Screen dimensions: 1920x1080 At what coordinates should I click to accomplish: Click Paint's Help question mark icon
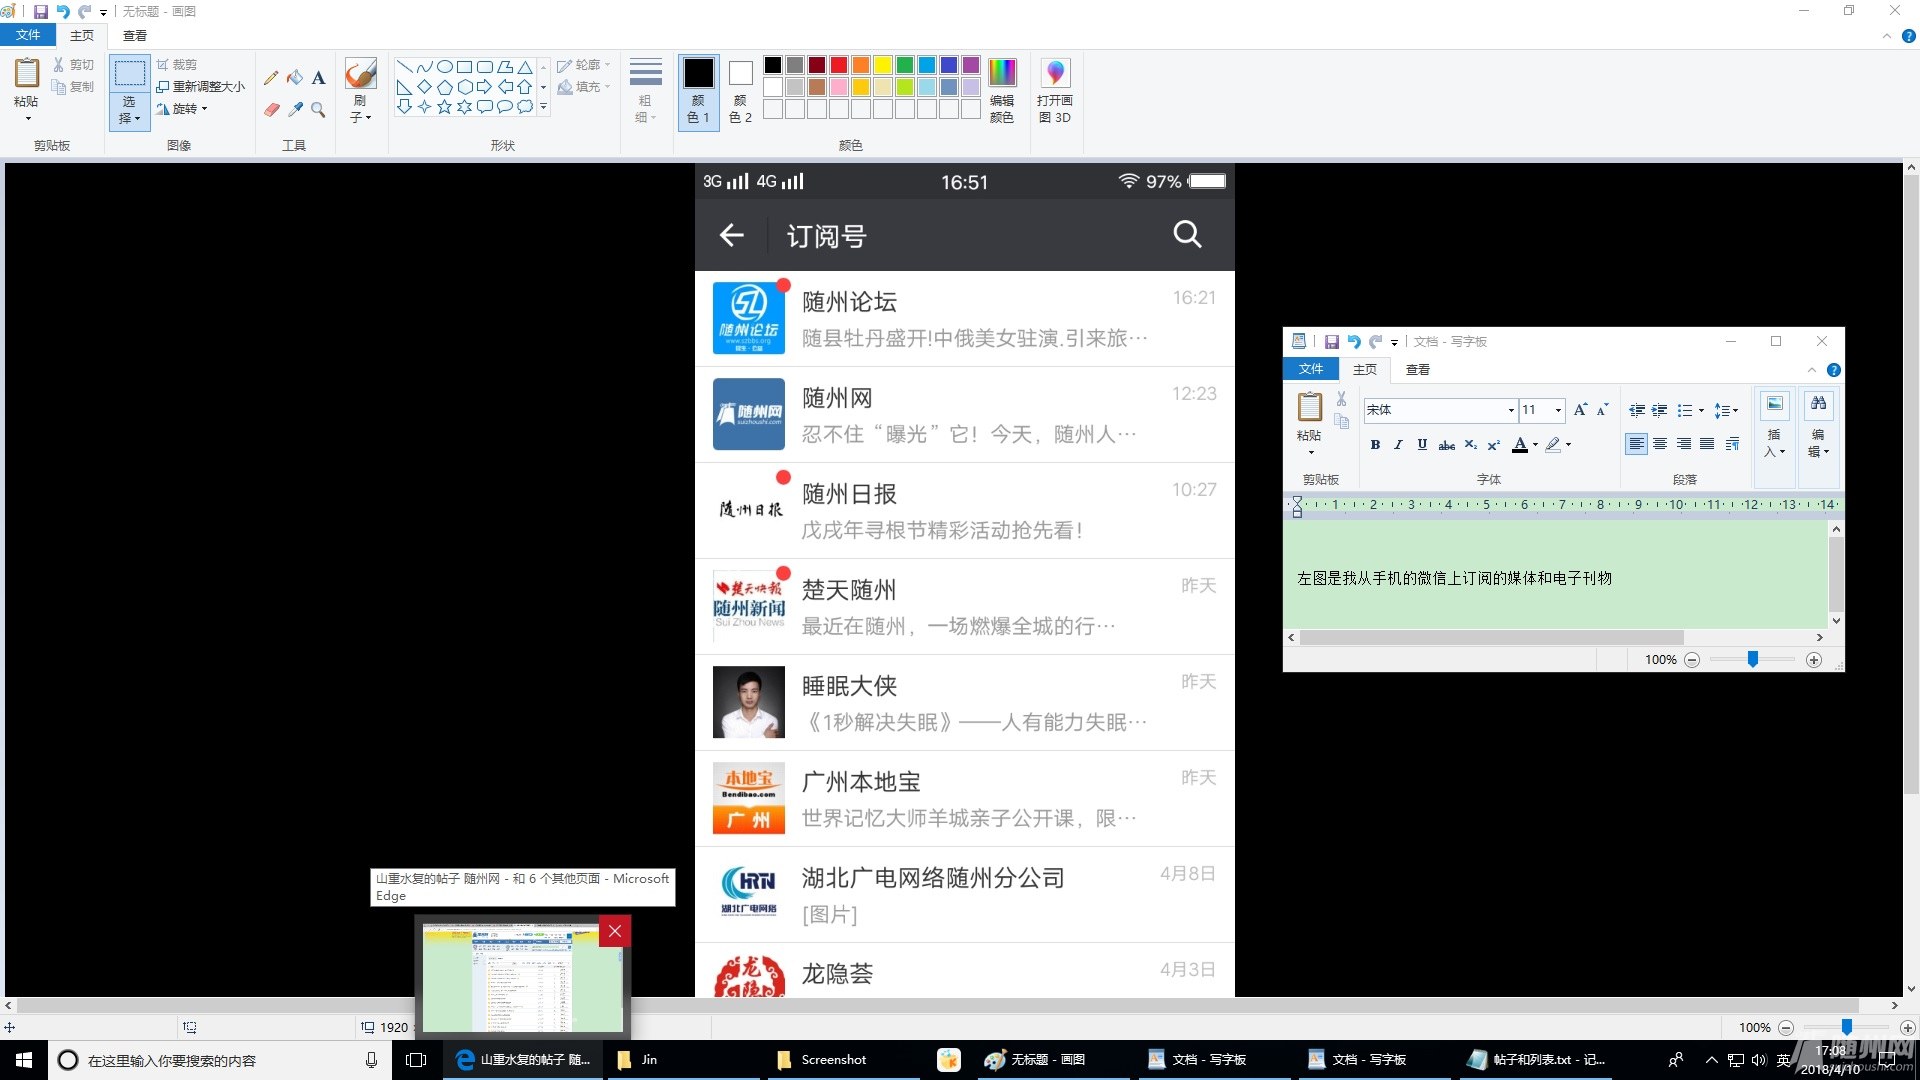(x=1908, y=36)
